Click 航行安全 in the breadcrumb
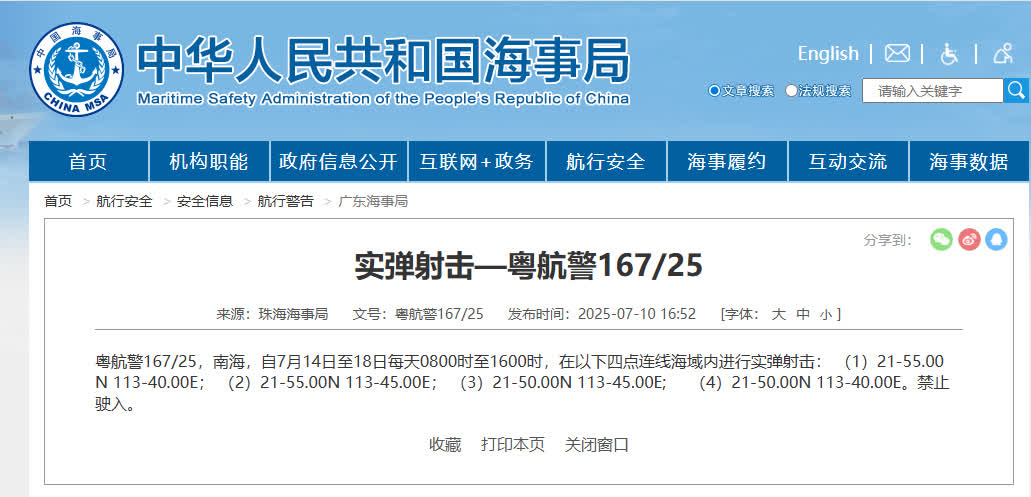 tap(124, 201)
